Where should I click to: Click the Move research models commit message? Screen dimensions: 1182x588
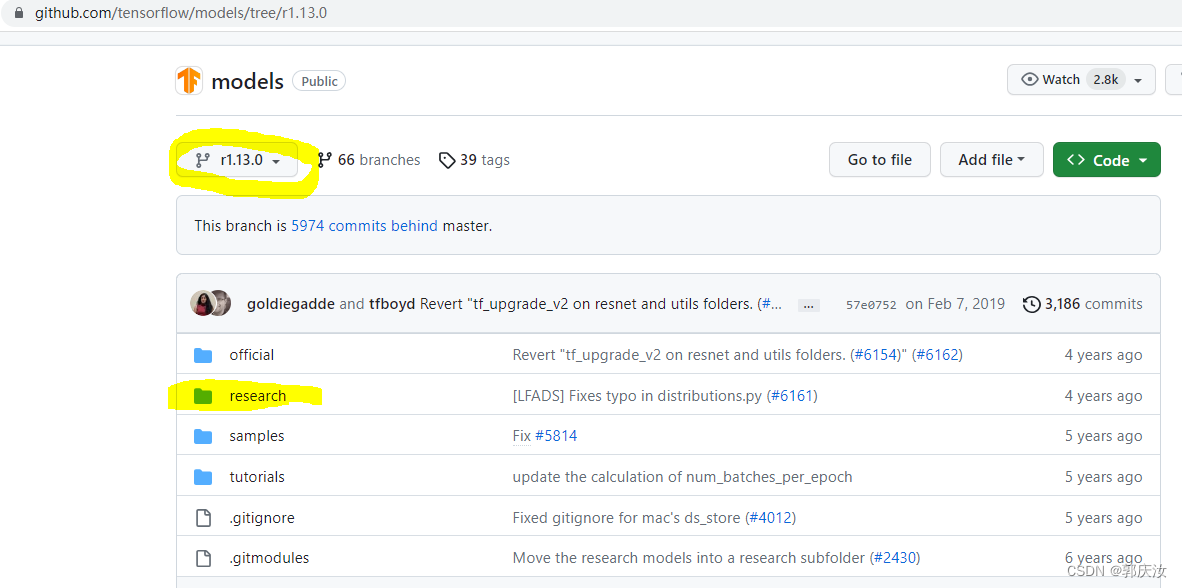pos(690,559)
